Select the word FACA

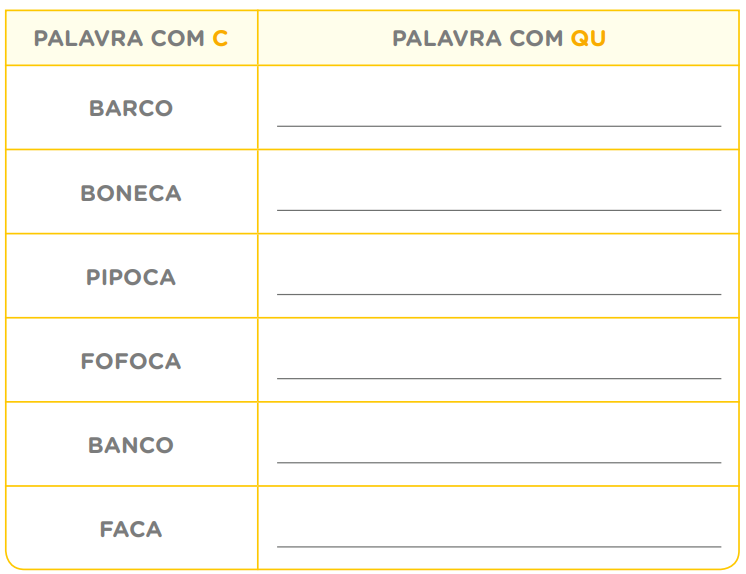[x=131, y=529]
